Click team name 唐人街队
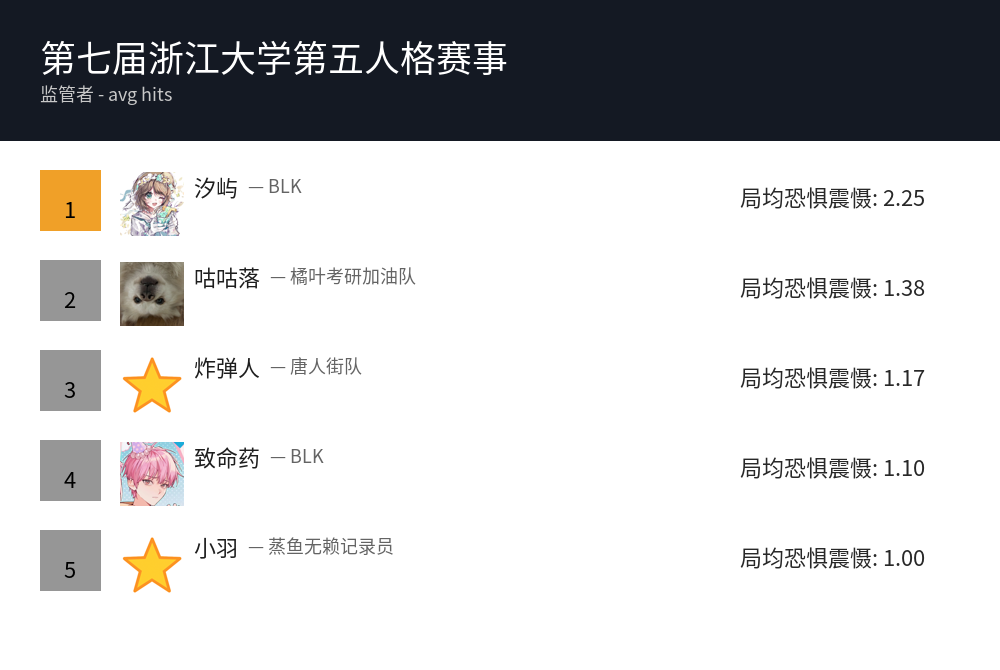1000x670 pixels. (x=325, y=367)
